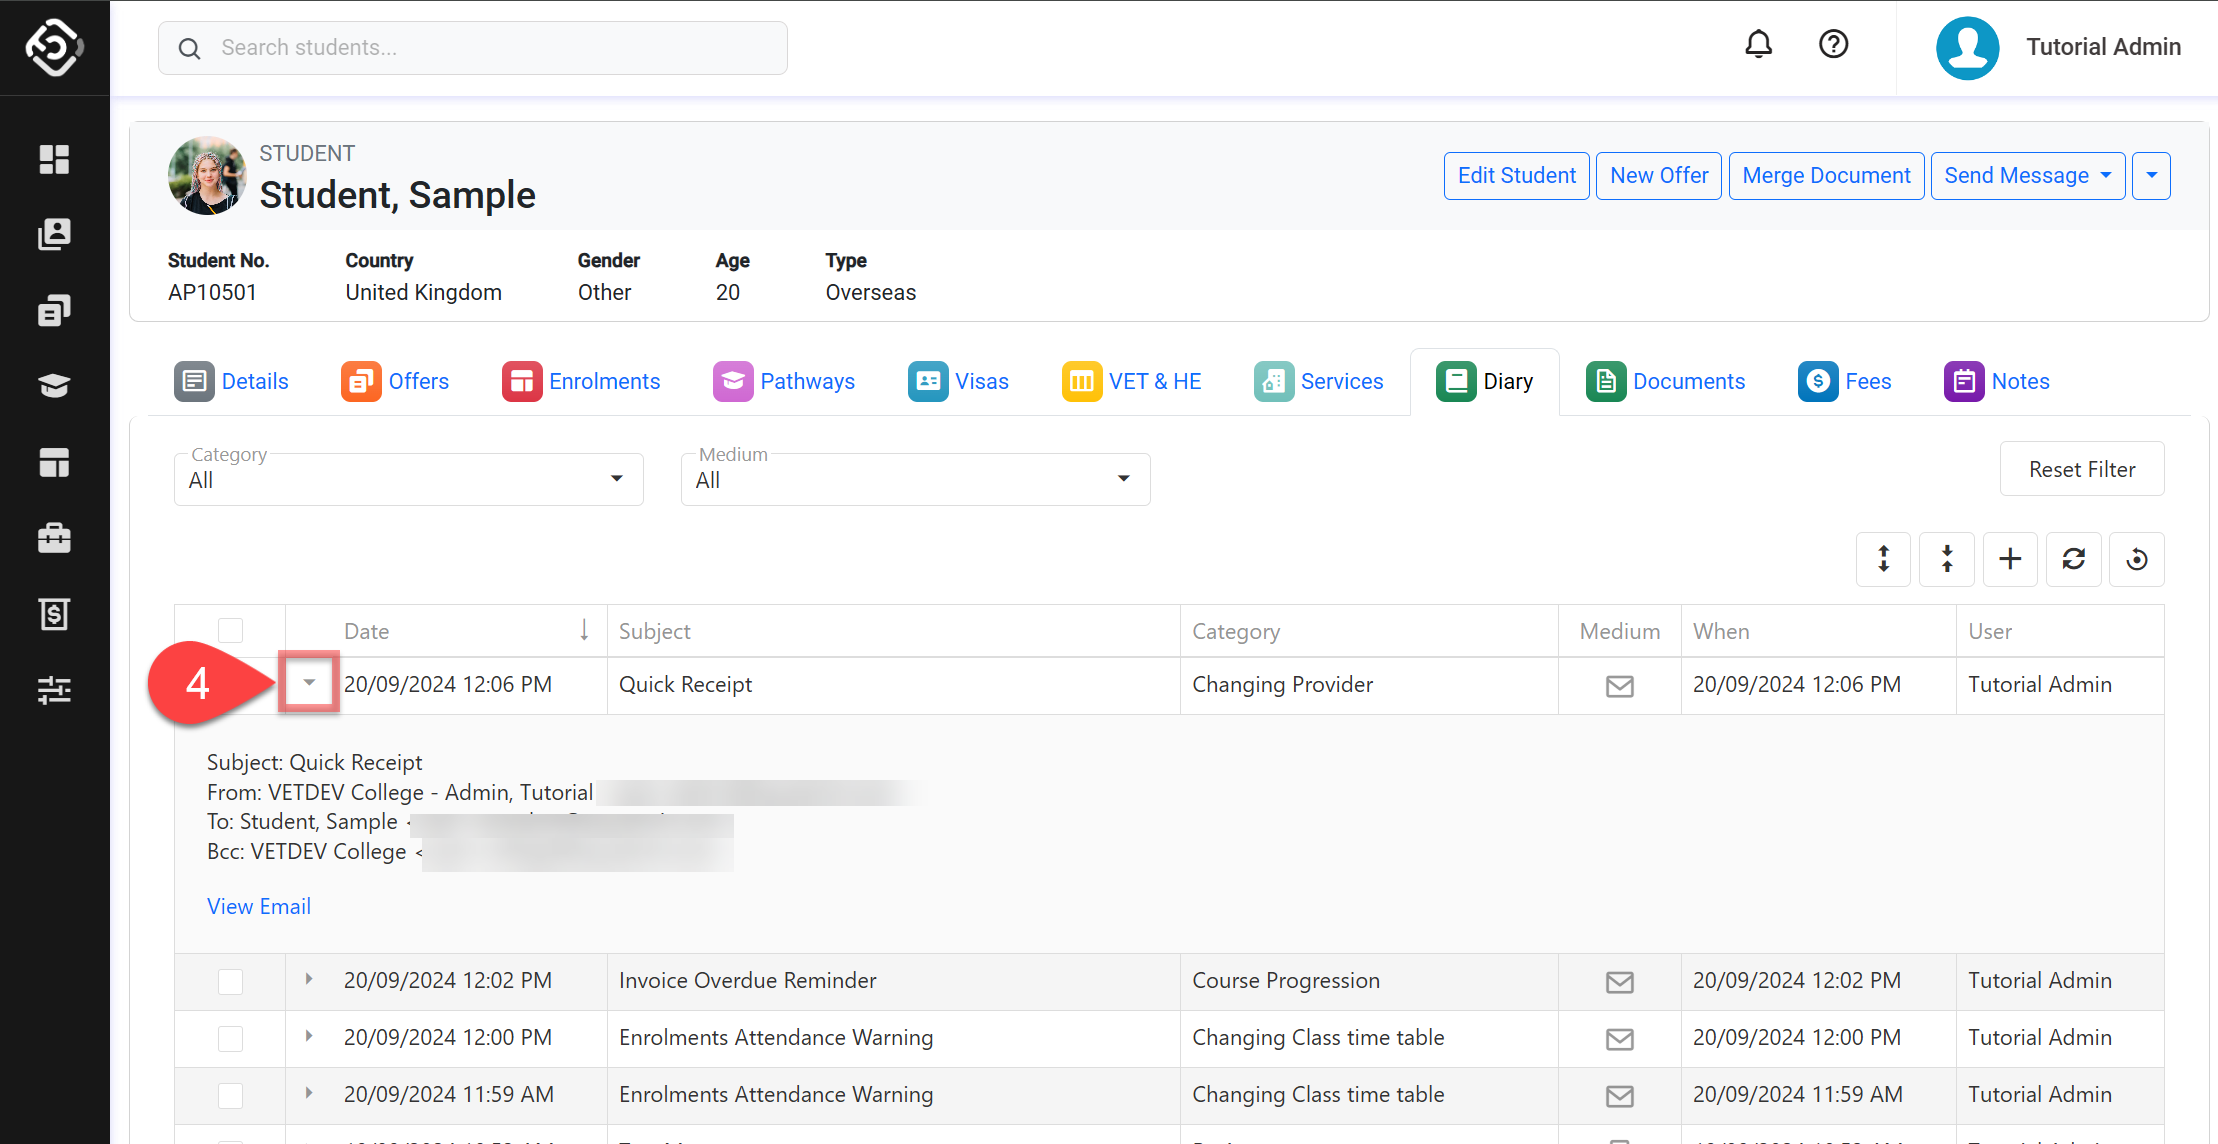
Task: Open the Send Message dropdown
Action: 2027,176
